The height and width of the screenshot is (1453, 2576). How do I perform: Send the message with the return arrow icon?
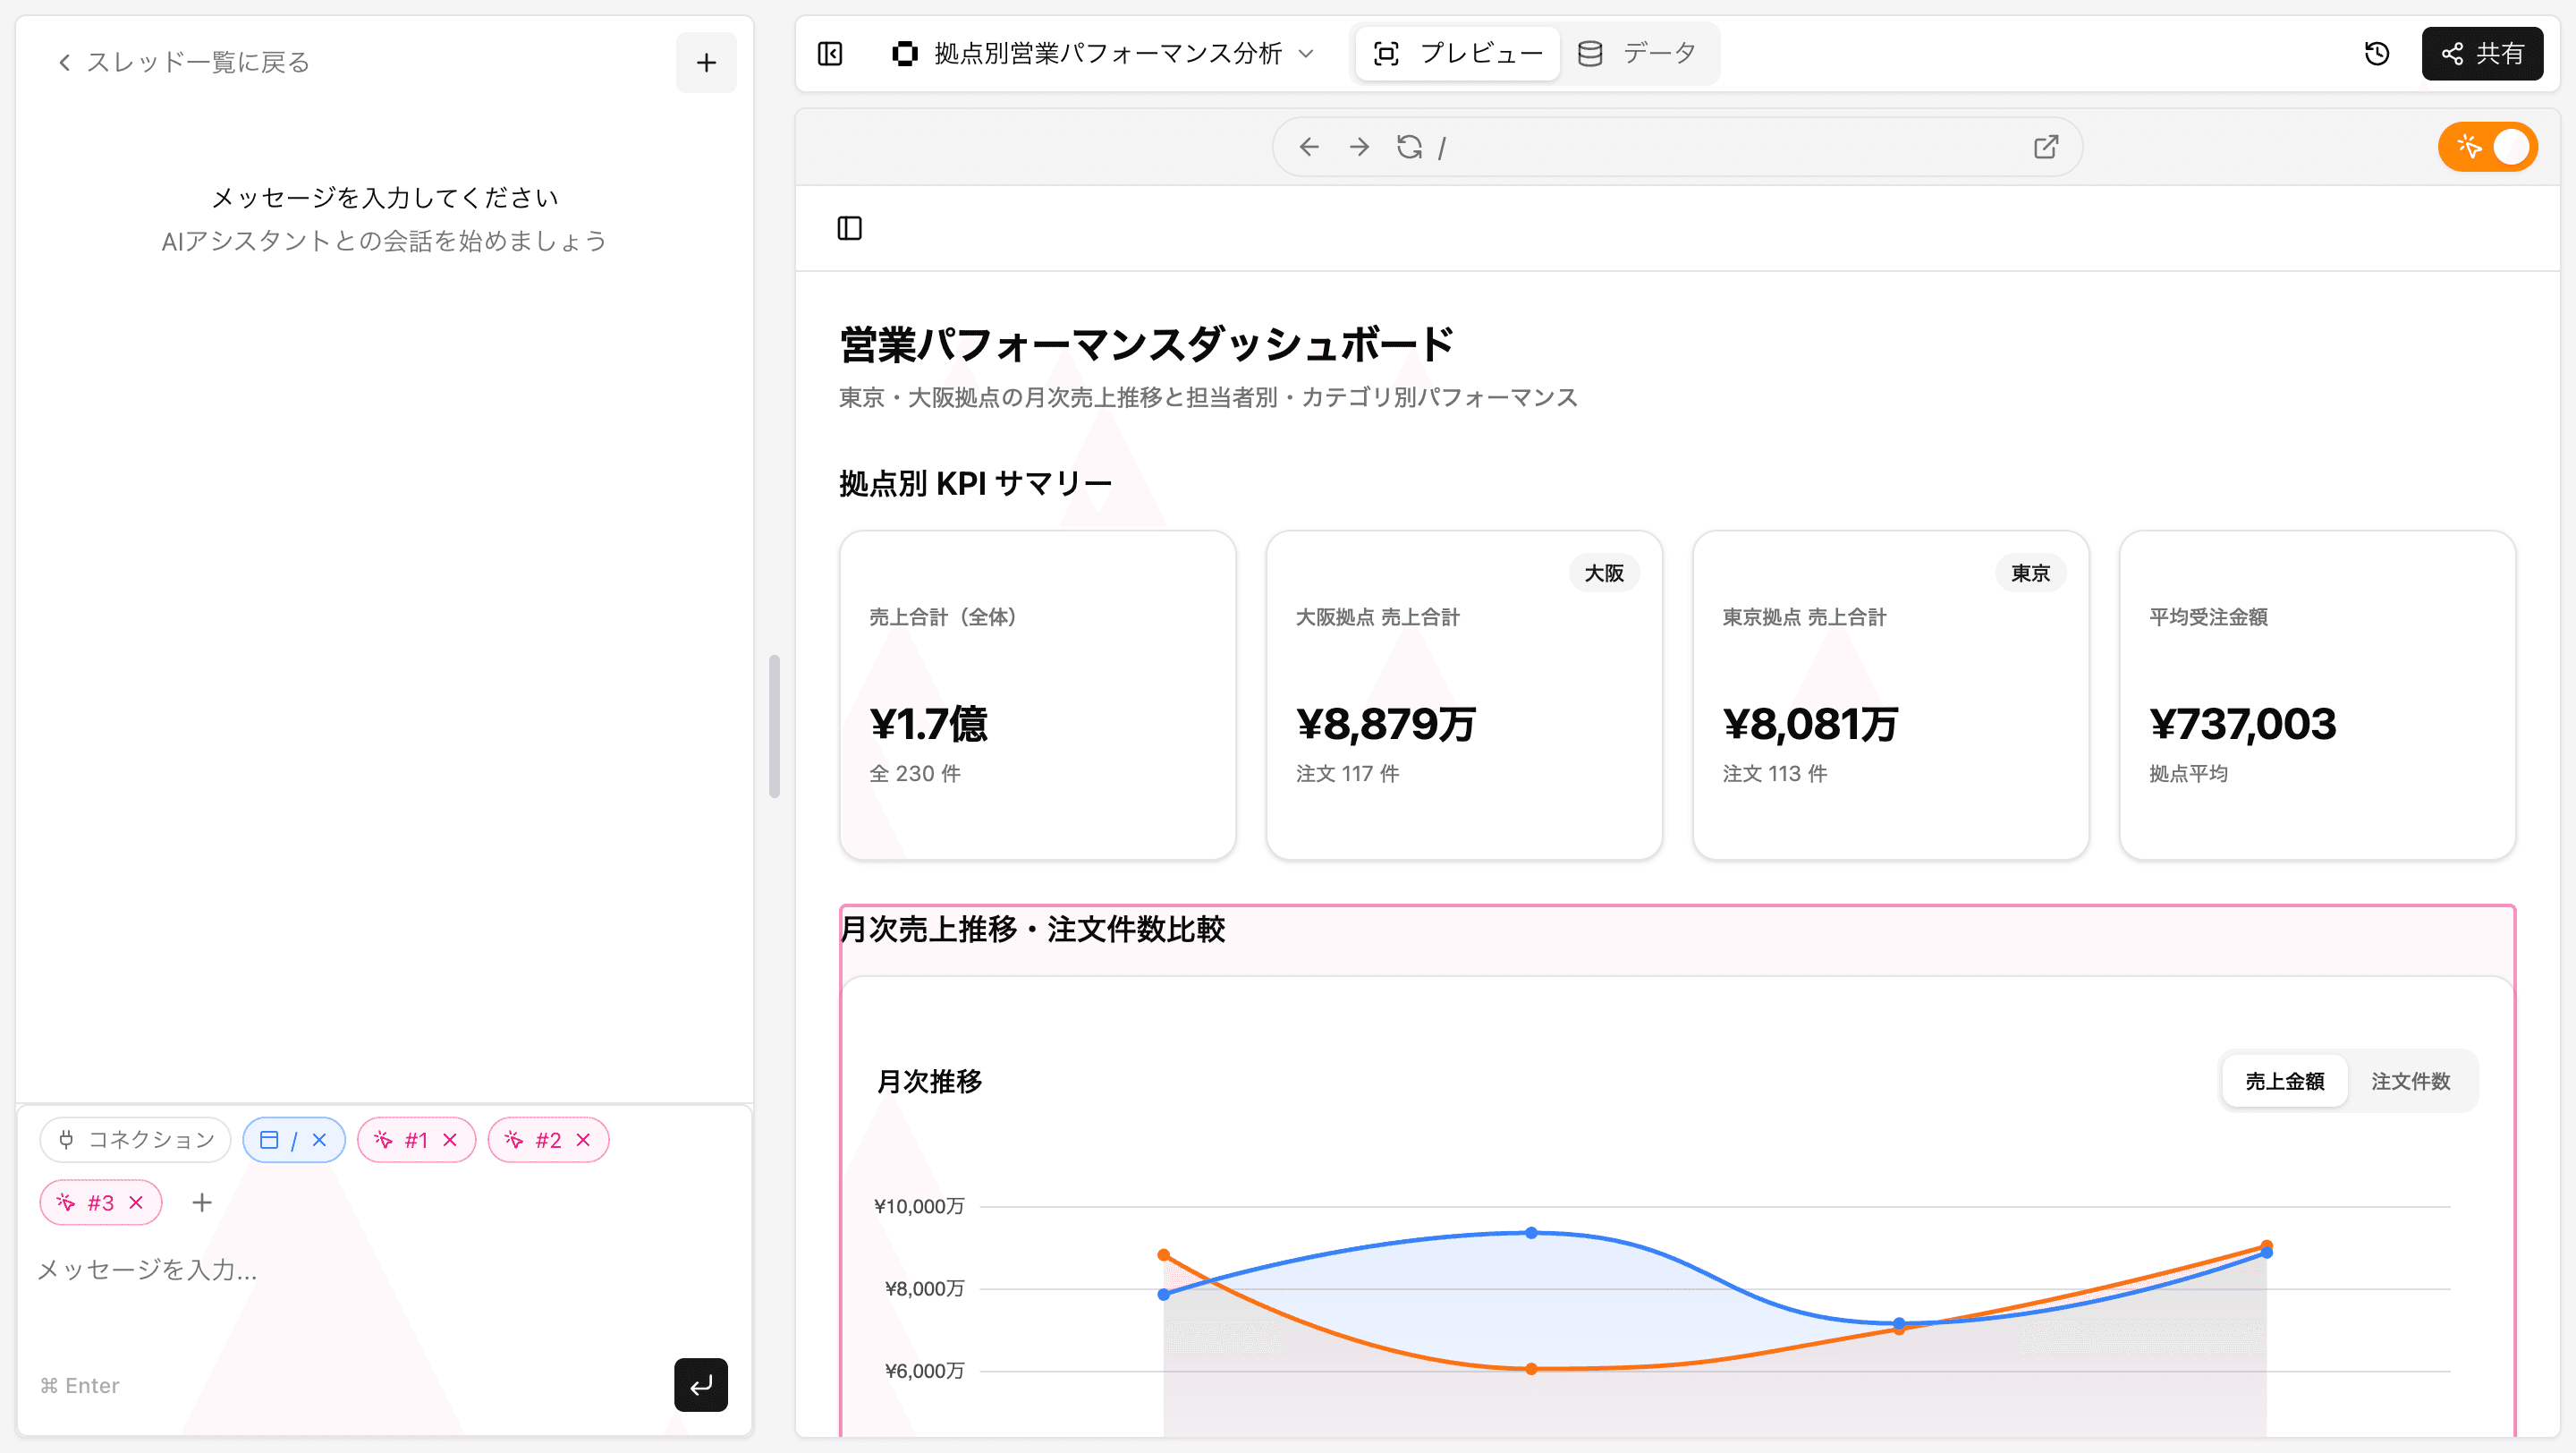coord(700,1385)
